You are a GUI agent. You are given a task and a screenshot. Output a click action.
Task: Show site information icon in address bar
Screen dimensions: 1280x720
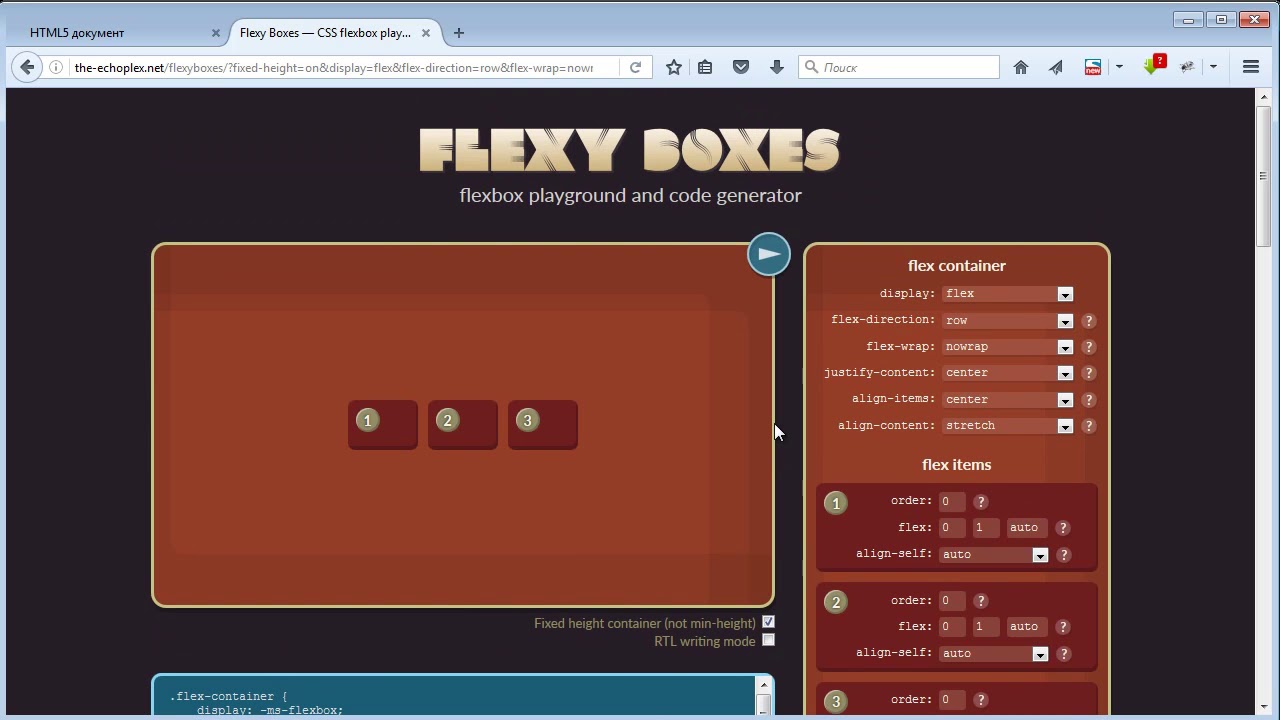tap(56, 67)
